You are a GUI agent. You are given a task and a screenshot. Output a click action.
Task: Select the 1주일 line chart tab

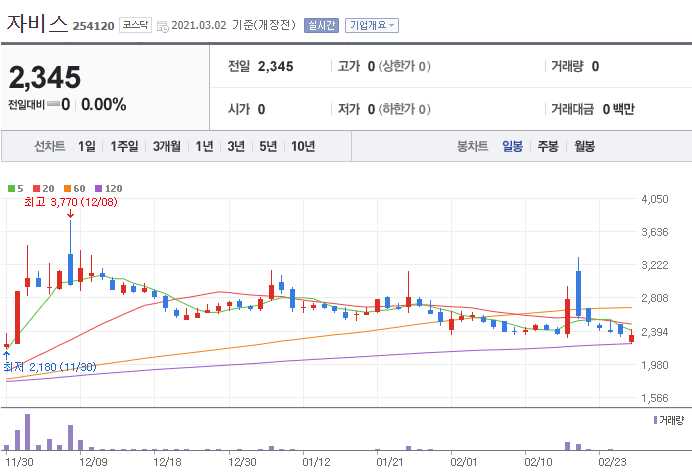(124, 146)
